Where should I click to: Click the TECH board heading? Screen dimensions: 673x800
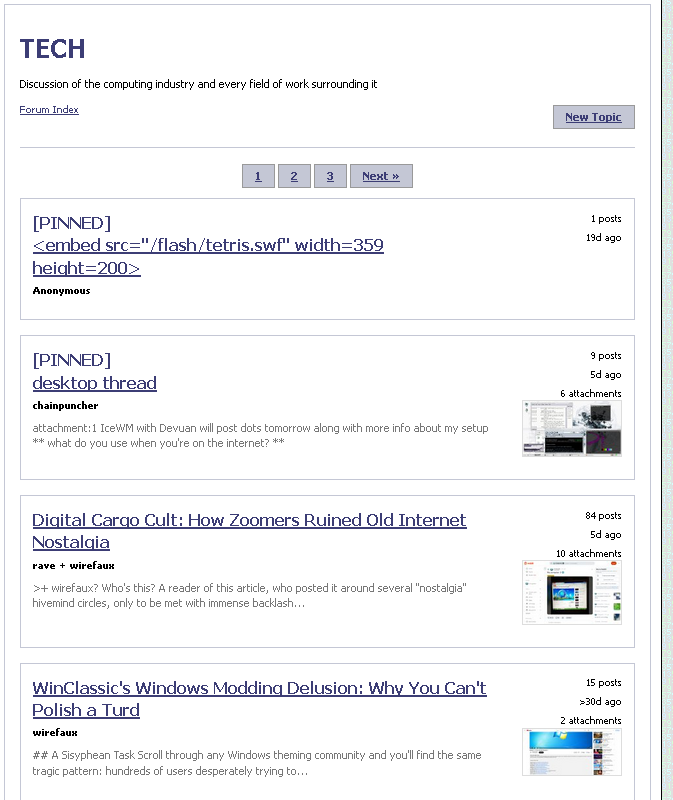pos(52,49)
